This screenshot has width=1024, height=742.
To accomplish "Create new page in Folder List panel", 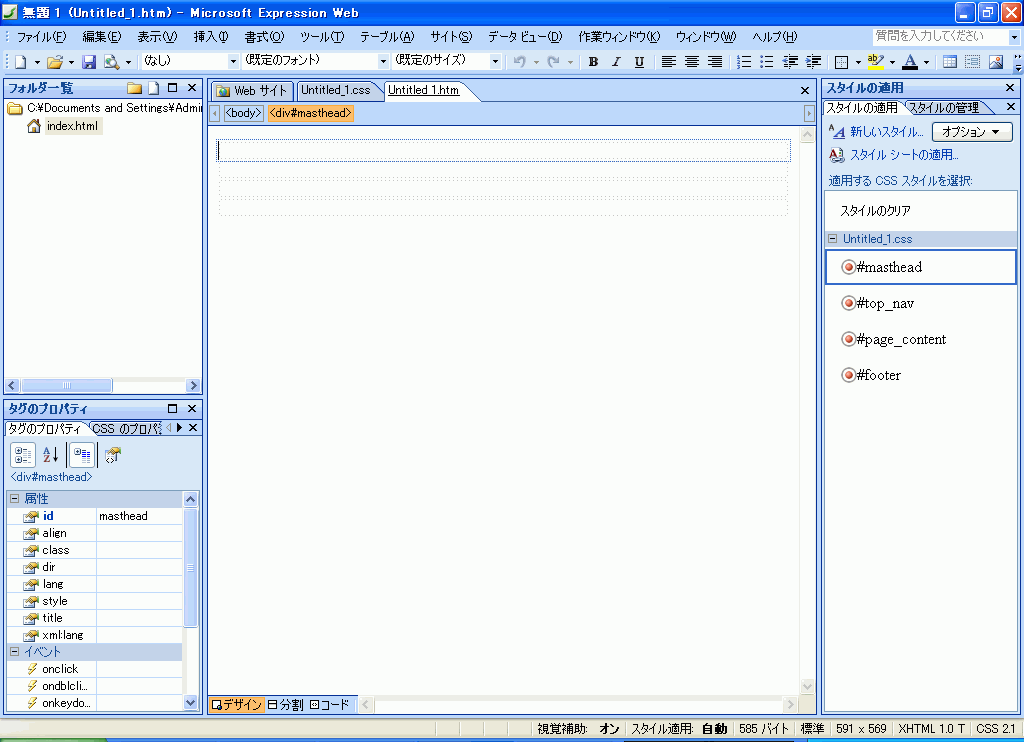I will tap(153, 88).
